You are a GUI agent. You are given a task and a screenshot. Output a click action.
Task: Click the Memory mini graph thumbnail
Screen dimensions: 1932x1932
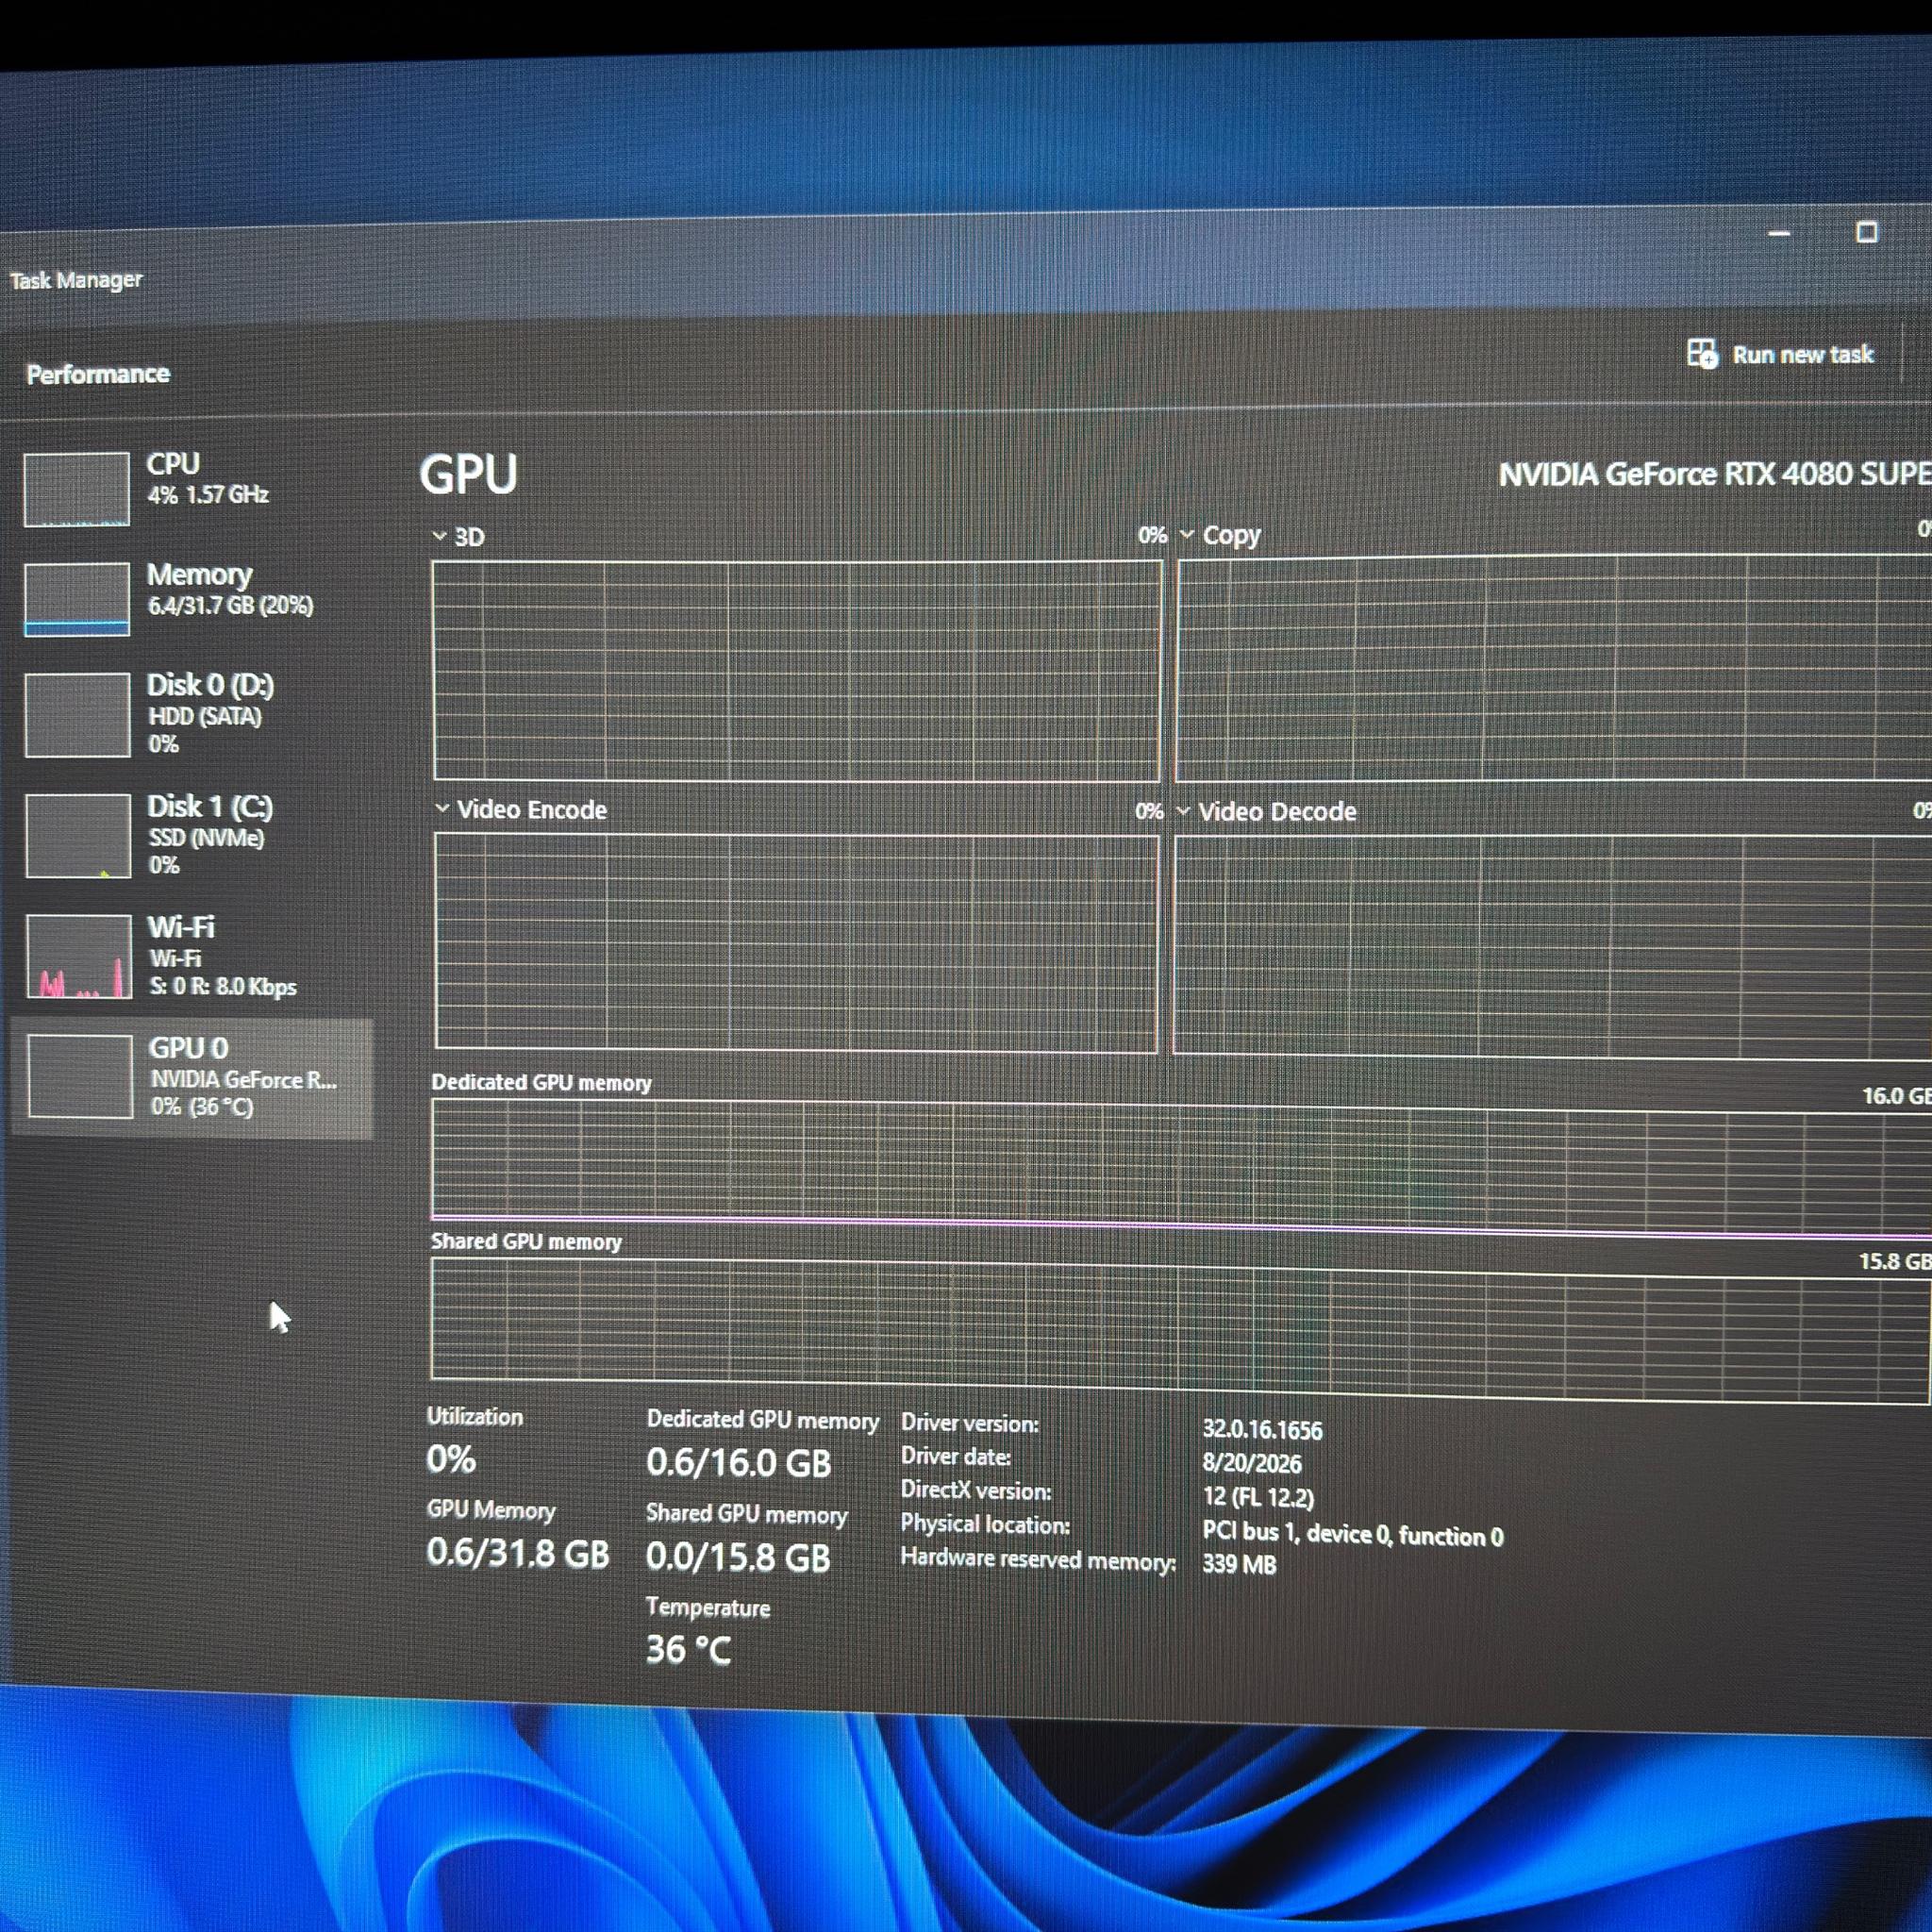pyautogui.click(x=77, y=599)
